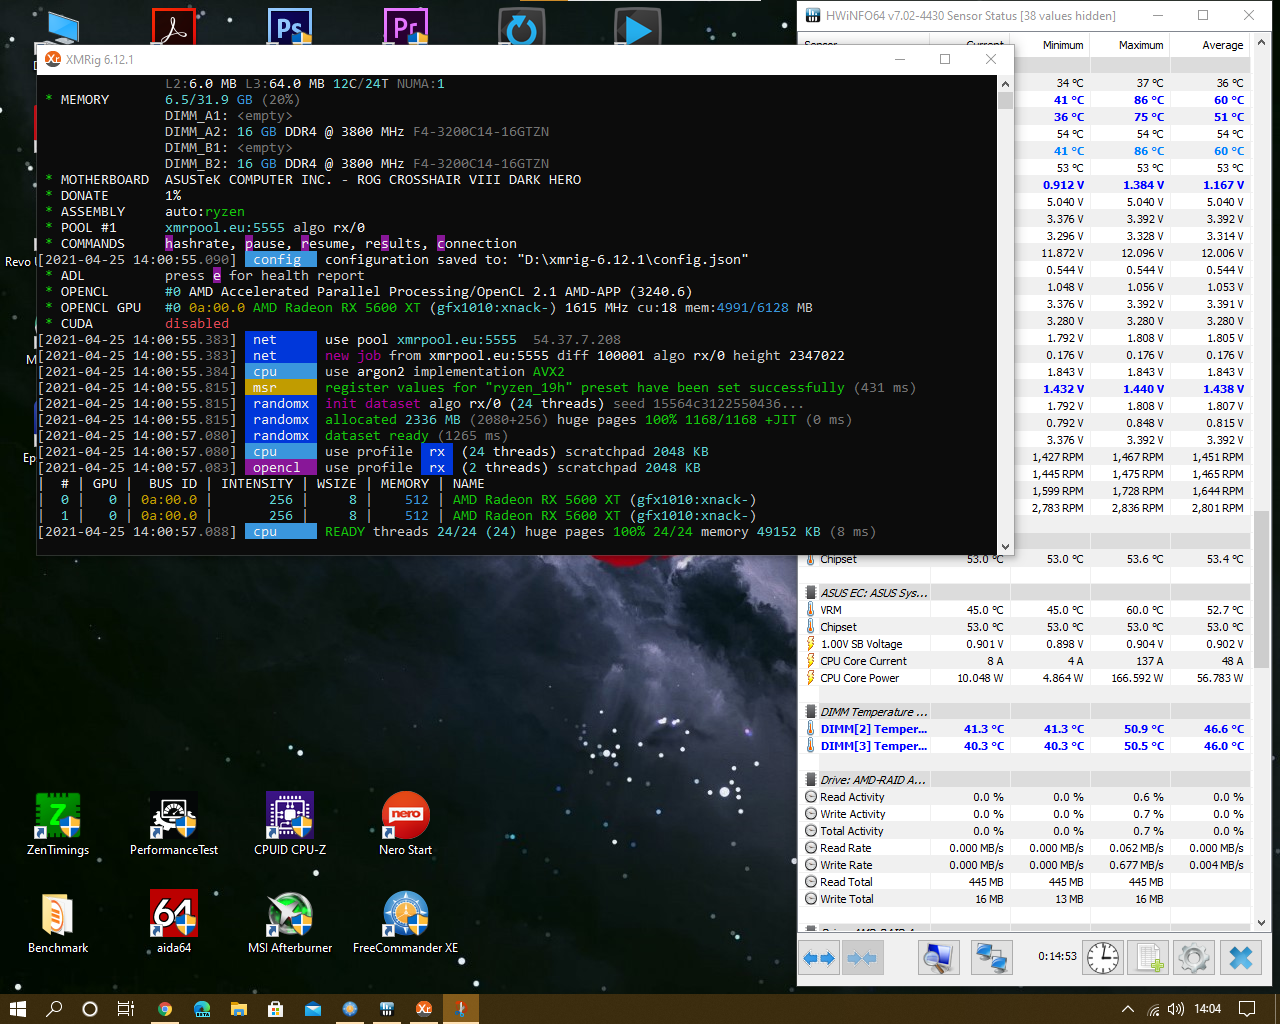Screen dimensions: 1280x1024
Task: Open volume control in system tray
Action: (x=1176, y=1009)
